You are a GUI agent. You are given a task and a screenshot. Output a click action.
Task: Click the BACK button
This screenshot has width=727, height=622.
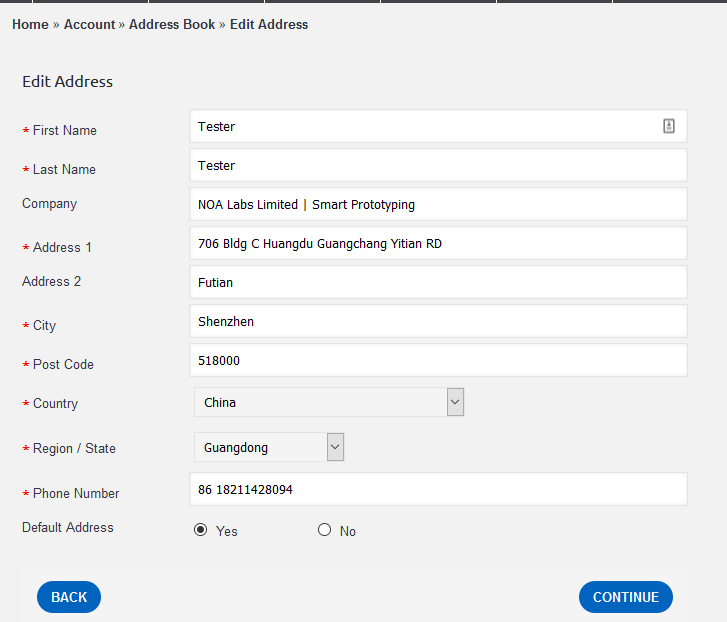click(x=69, y=597)
